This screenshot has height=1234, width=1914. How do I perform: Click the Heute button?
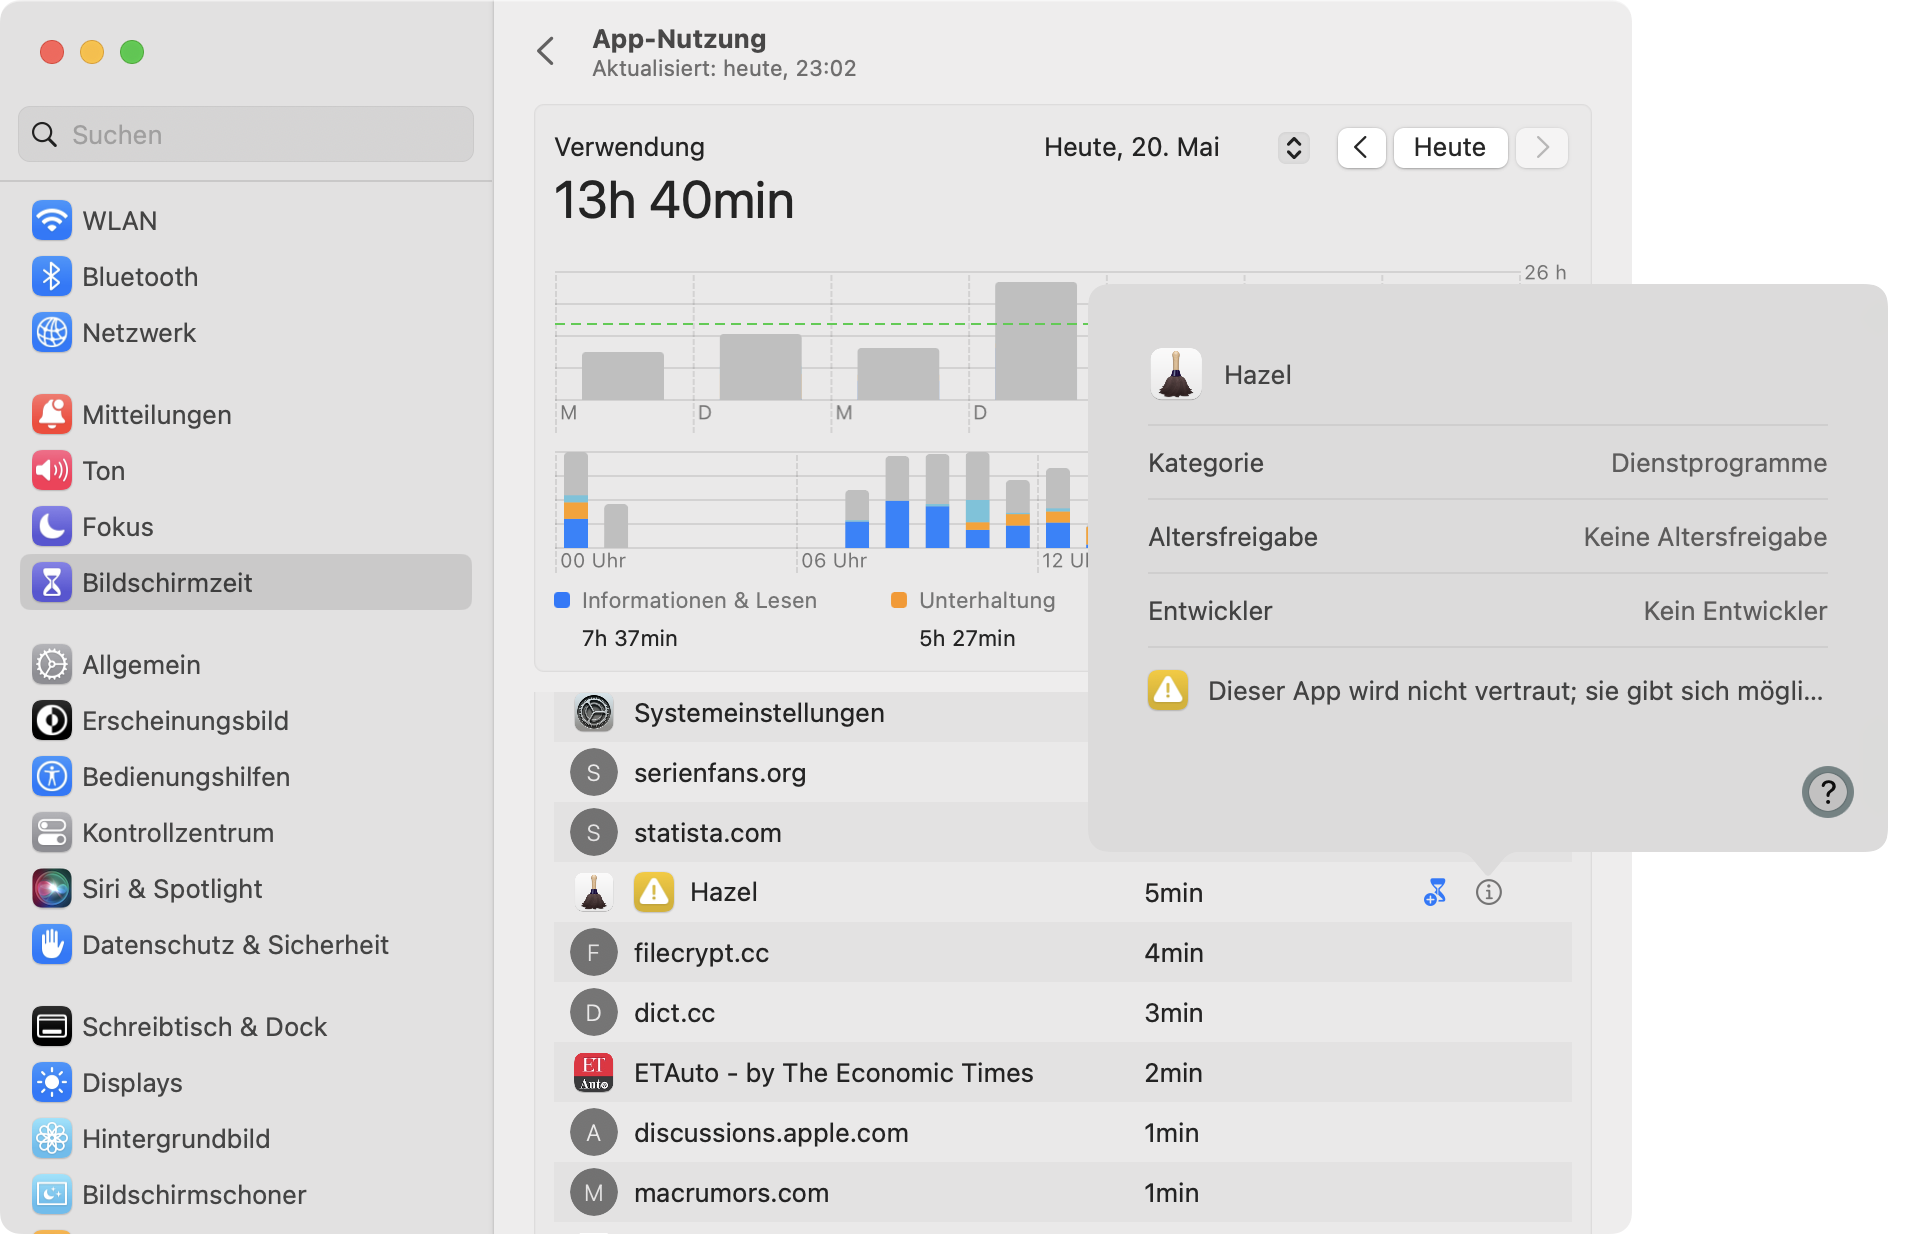(x=1449, y=148)
